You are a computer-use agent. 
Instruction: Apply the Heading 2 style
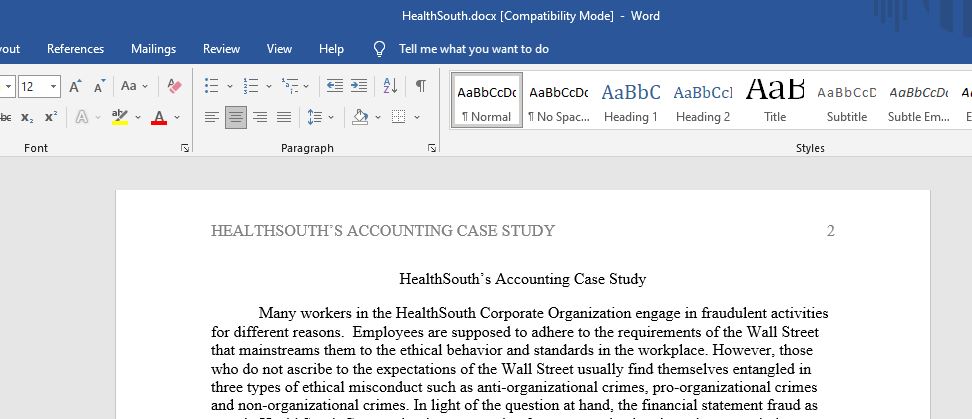(702, 99)
